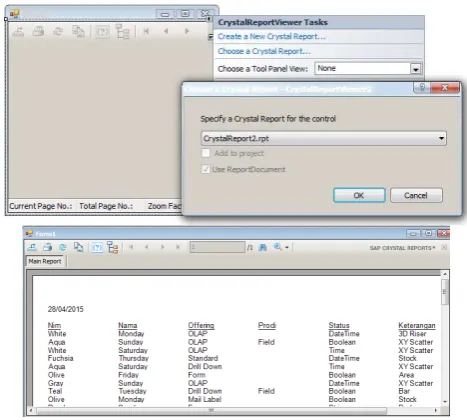Click Export Report icon in Form1 toolbar

(32, 247)
